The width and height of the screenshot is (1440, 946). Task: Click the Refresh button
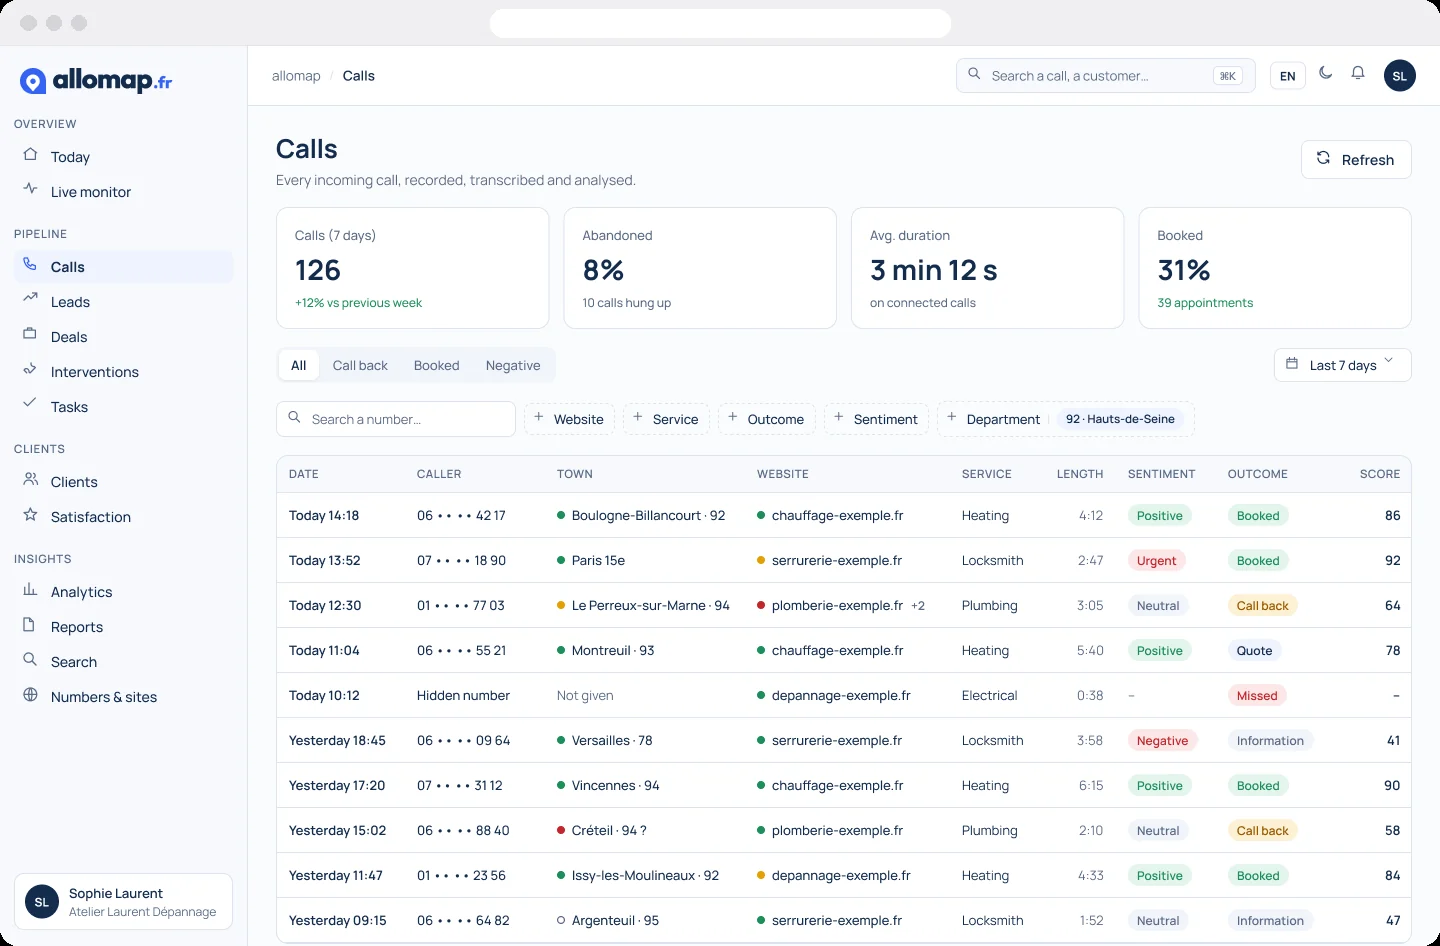(1356, 160)
